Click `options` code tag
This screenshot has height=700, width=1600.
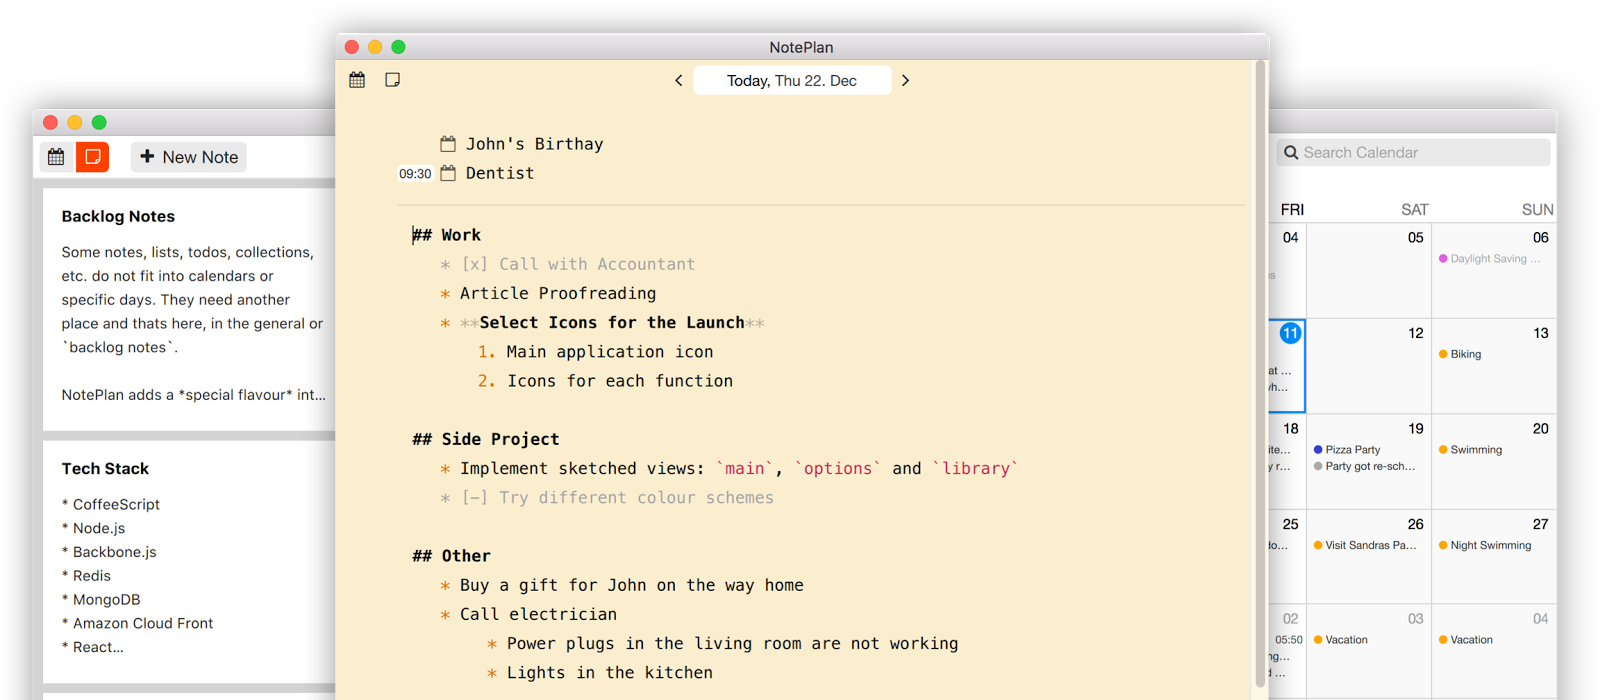(x=838, y=469)
